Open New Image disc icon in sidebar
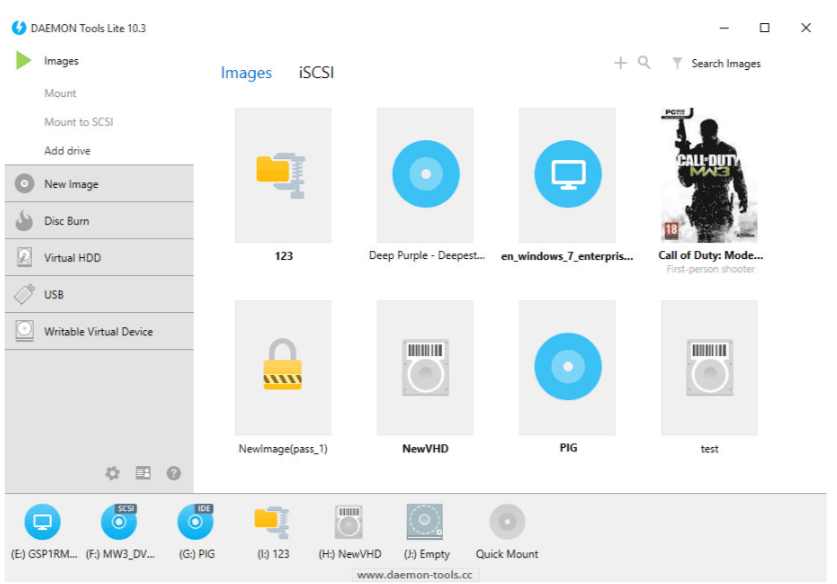This screenshot has width=837, height=584. (25, 183)
